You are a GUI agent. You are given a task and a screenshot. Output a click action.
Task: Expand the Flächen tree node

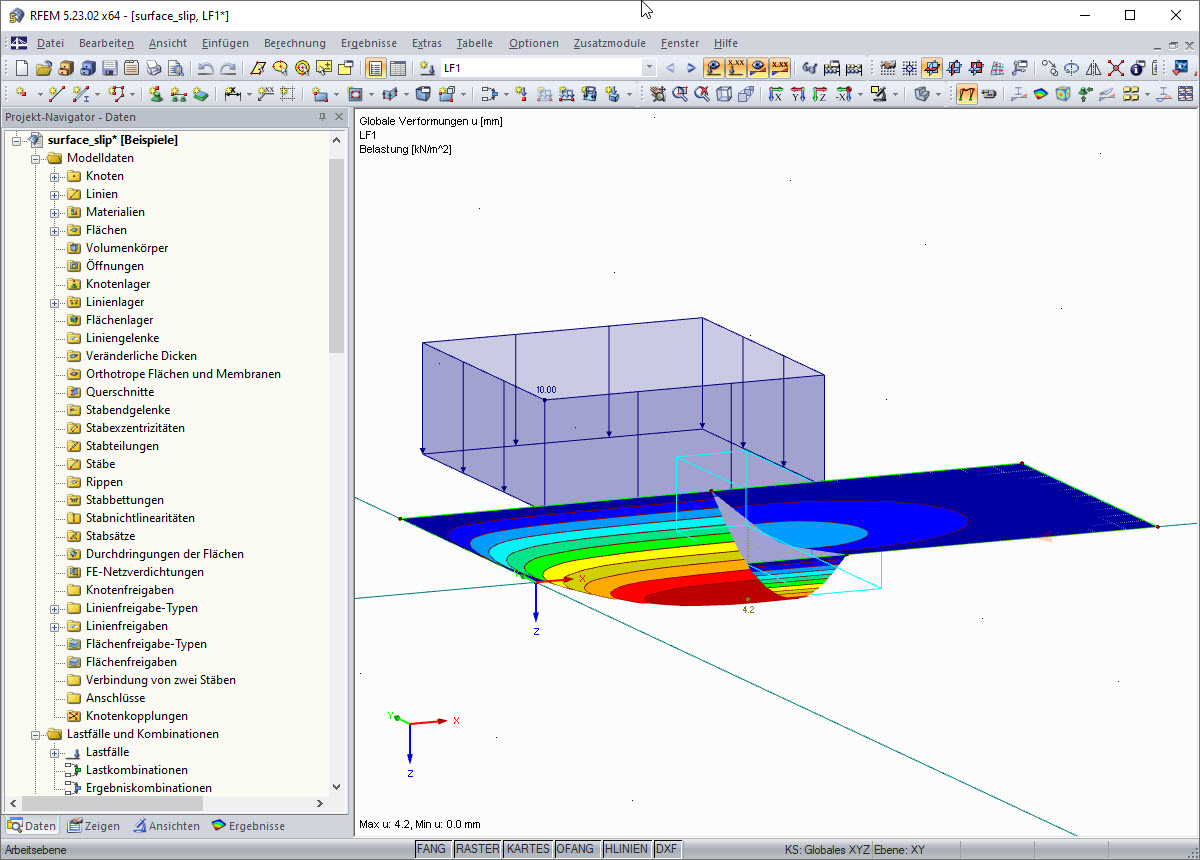point(55,230)
